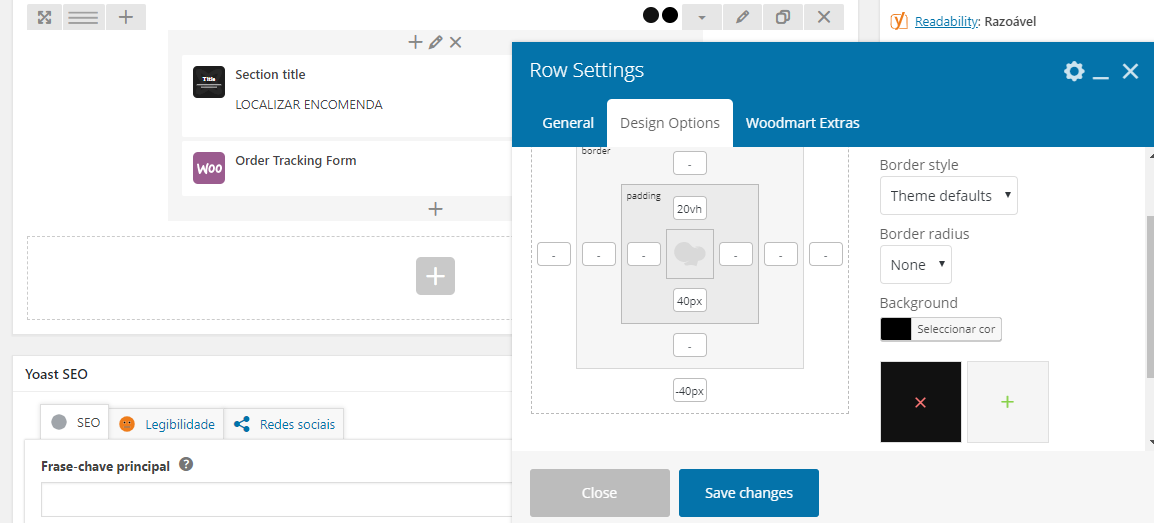Remove background image with red X
The width and height of the screenshot is (1154, 523).
click(x=921, y=402)
